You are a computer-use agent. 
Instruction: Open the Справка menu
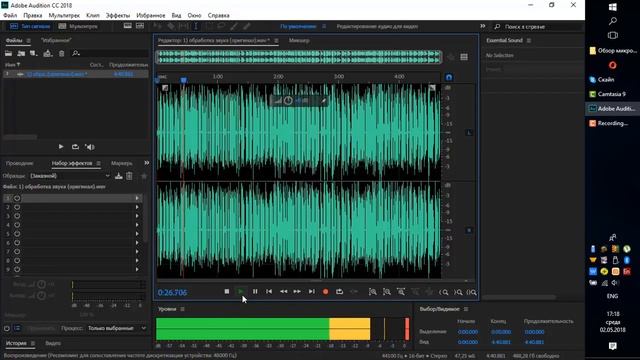click(x=218, y=16)
